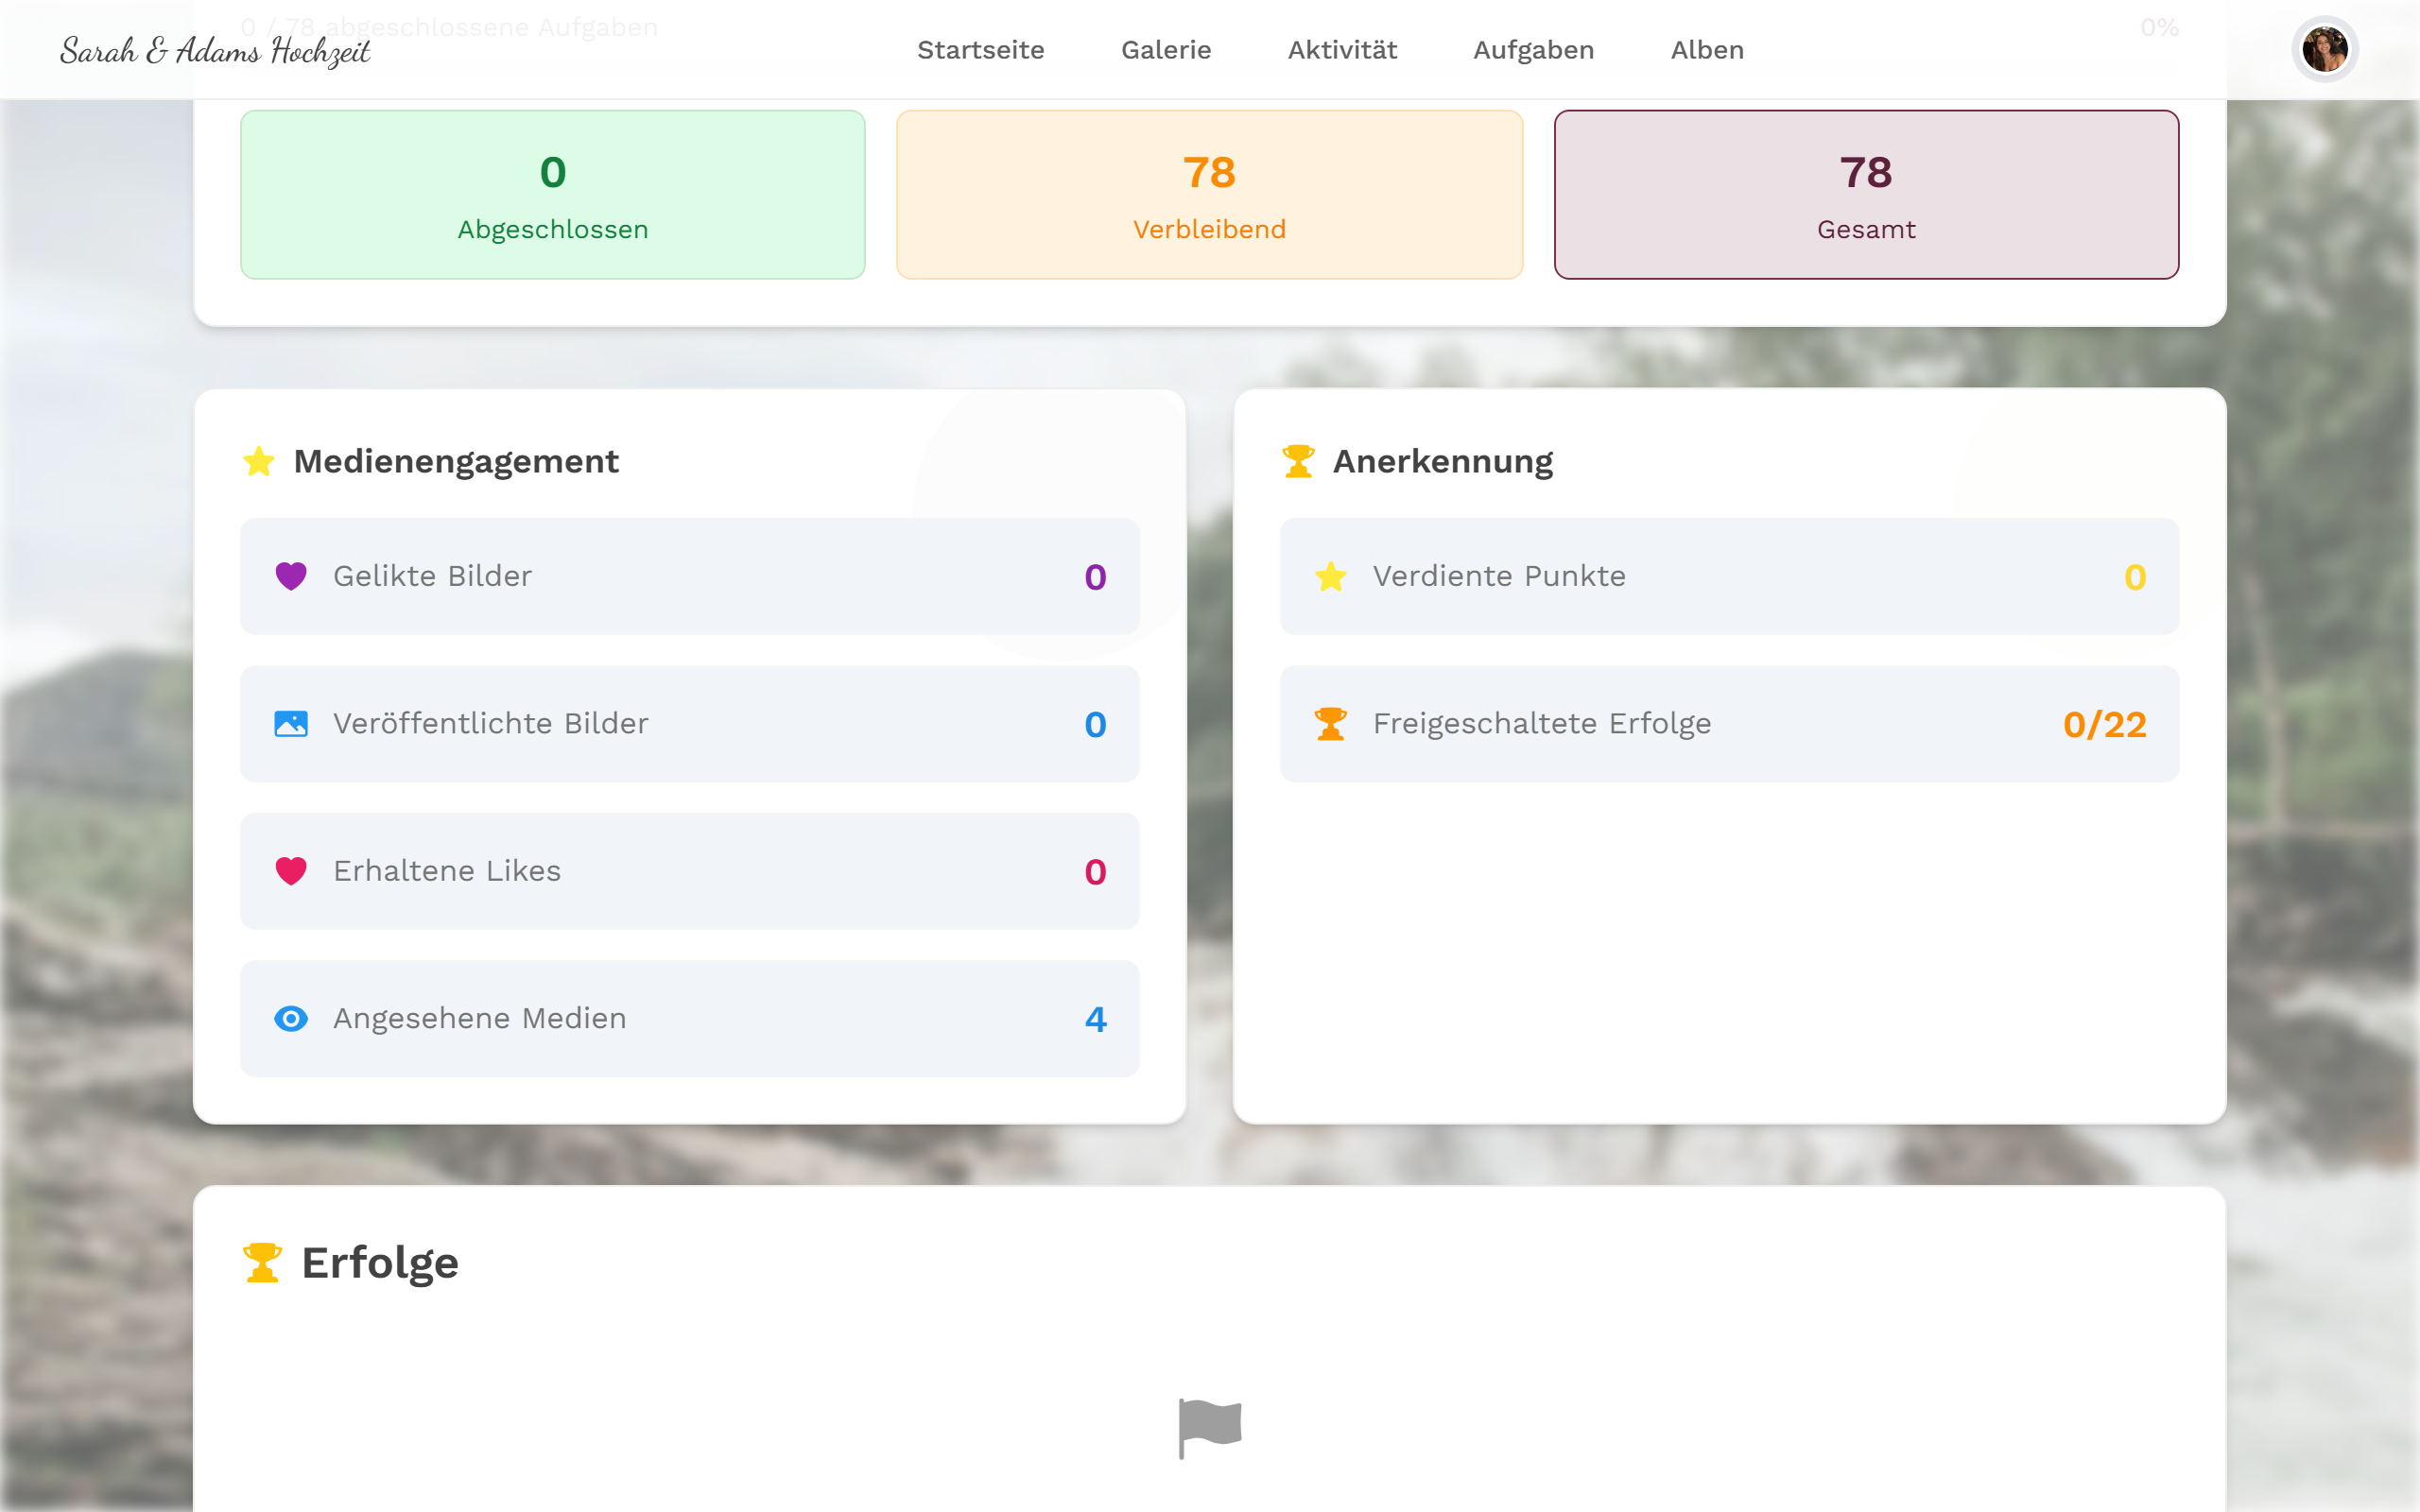The height and width of the screenshot is (1512, 2420).
Task: Click the eye icon beside Angesehene Medien
Action: [x=291, y=1018]
